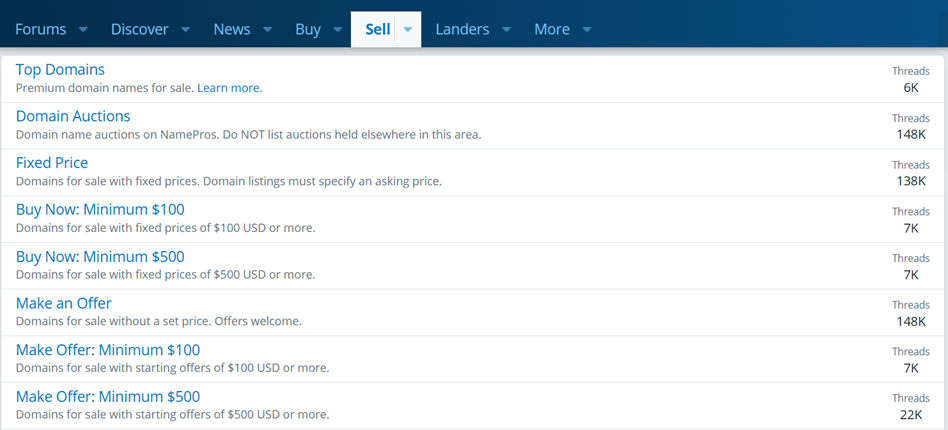Click 'Premium domain names for sale.' description
This screenshot has width=948, height=430.
(x=105, y=88)
